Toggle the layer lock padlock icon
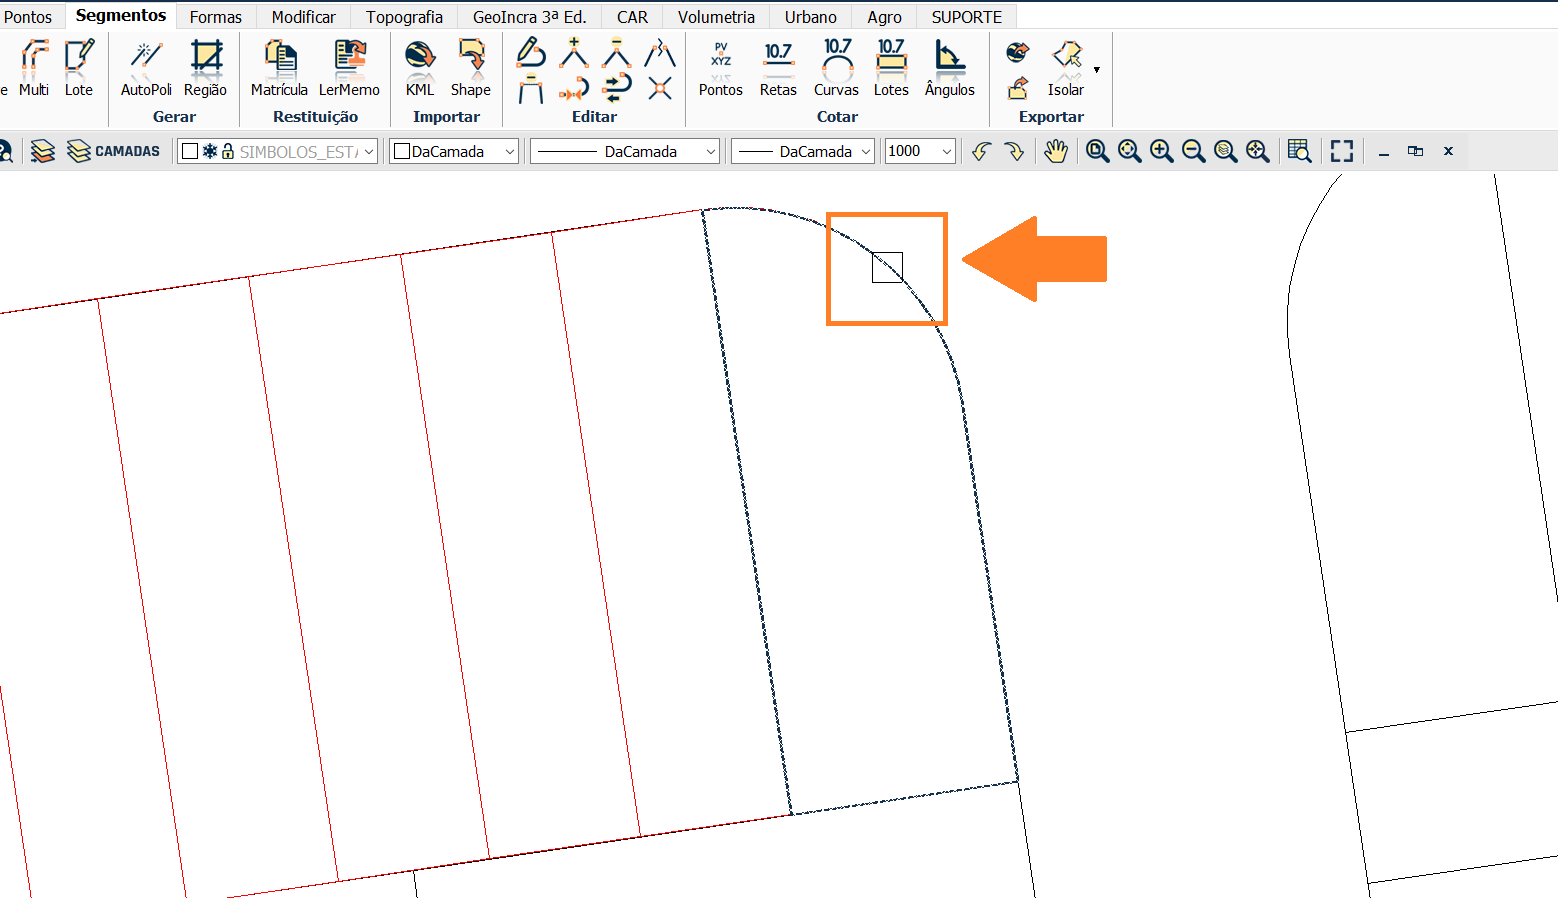The height and width of the screenshot is (898, 1558). point(228,151)
